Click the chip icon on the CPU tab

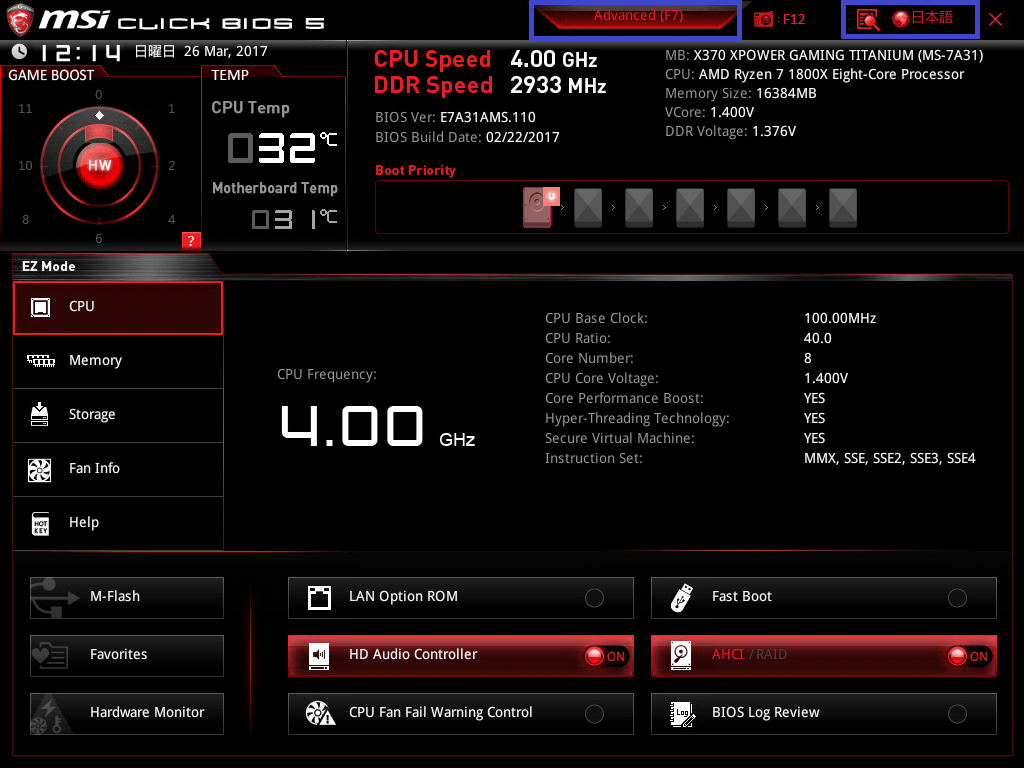coord(40,307)
